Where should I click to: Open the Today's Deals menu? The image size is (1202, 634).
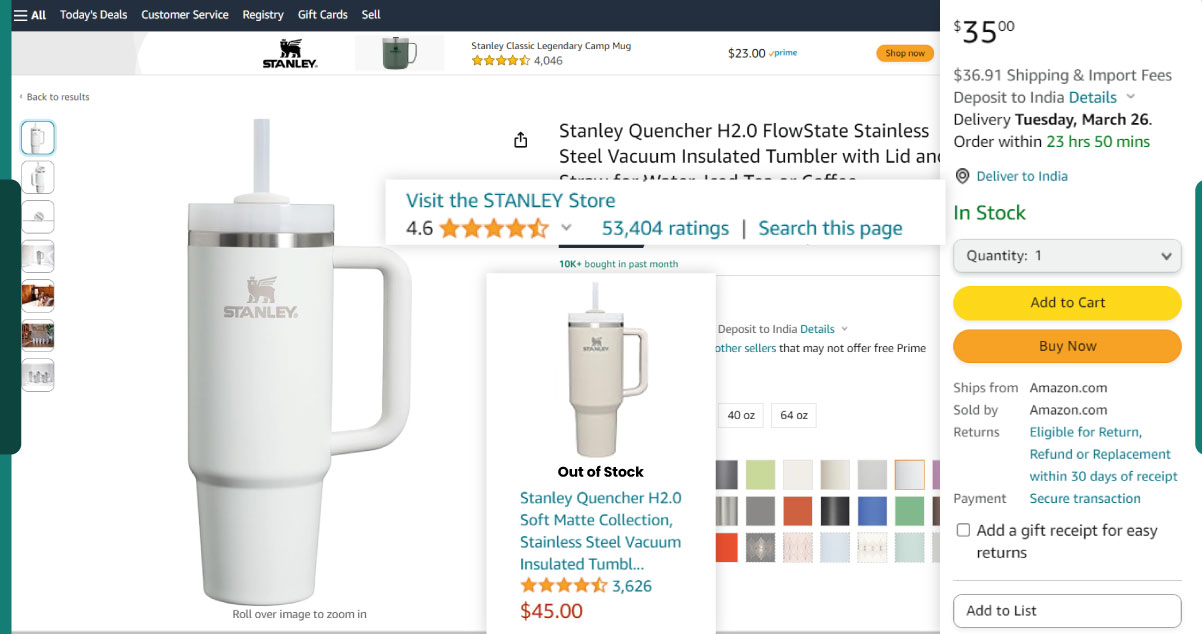pos(93,14)
